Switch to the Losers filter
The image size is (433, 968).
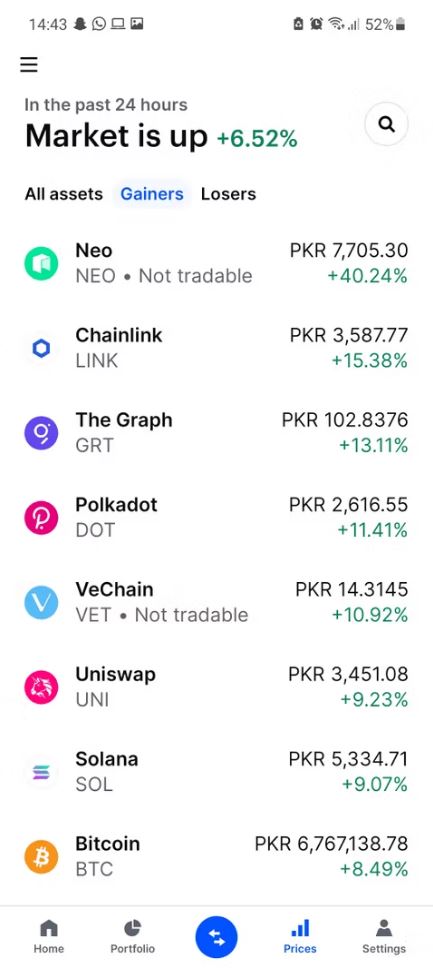tap(229, 194)
